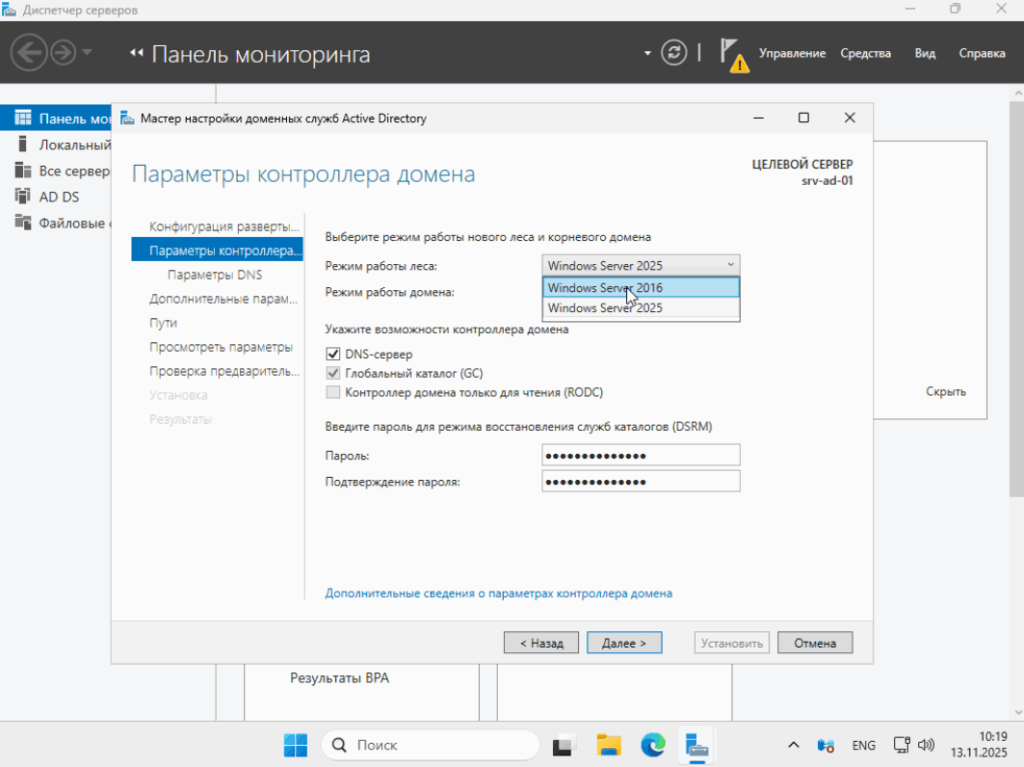Launch Microsoft Edge from taskbar
Viewport: 1024px width, 767px height.
click(x=652, y=745)
